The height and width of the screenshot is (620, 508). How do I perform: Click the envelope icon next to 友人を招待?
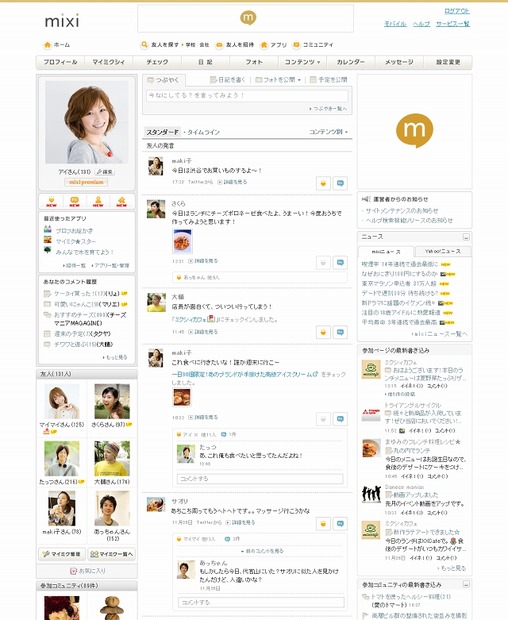coord(219,45)
